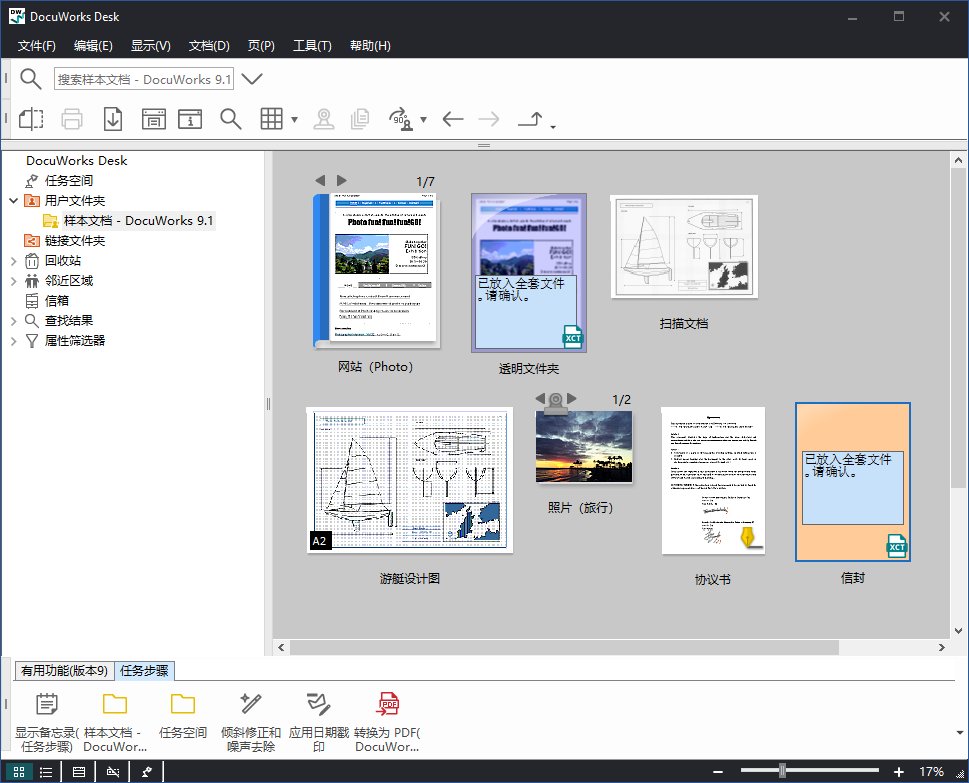Click the zoom in plus button
Viewport: 969px width, 783px height.
point(899,771)
